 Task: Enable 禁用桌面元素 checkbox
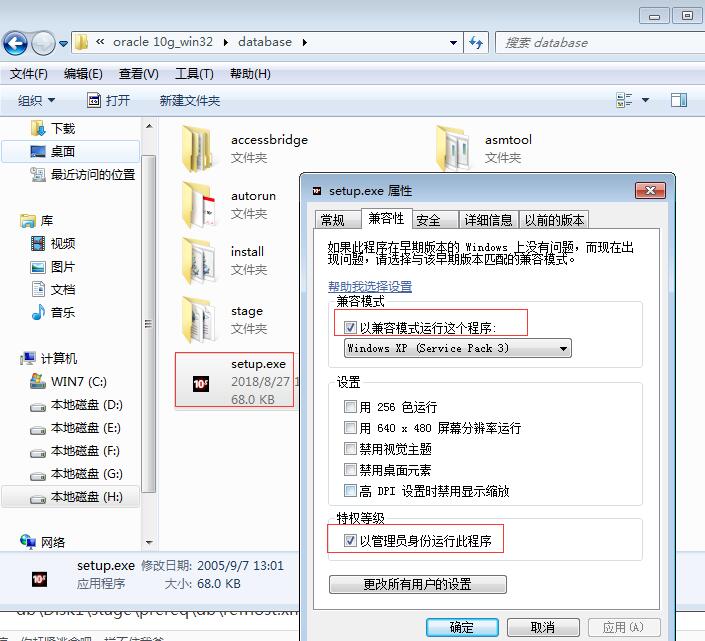coord(350,470)
